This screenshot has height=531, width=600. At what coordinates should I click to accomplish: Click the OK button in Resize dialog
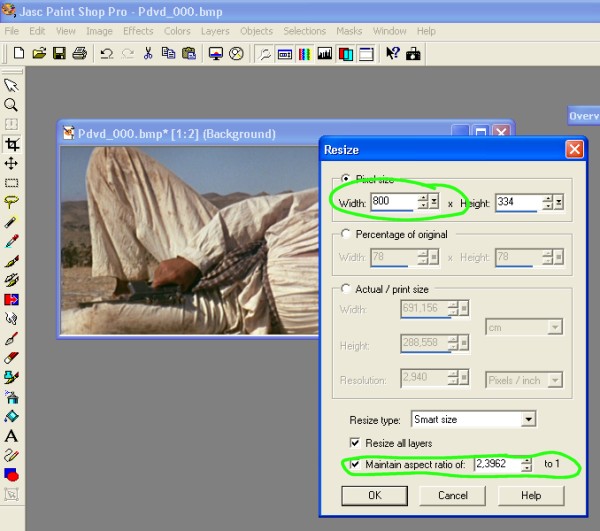point(374,495)
